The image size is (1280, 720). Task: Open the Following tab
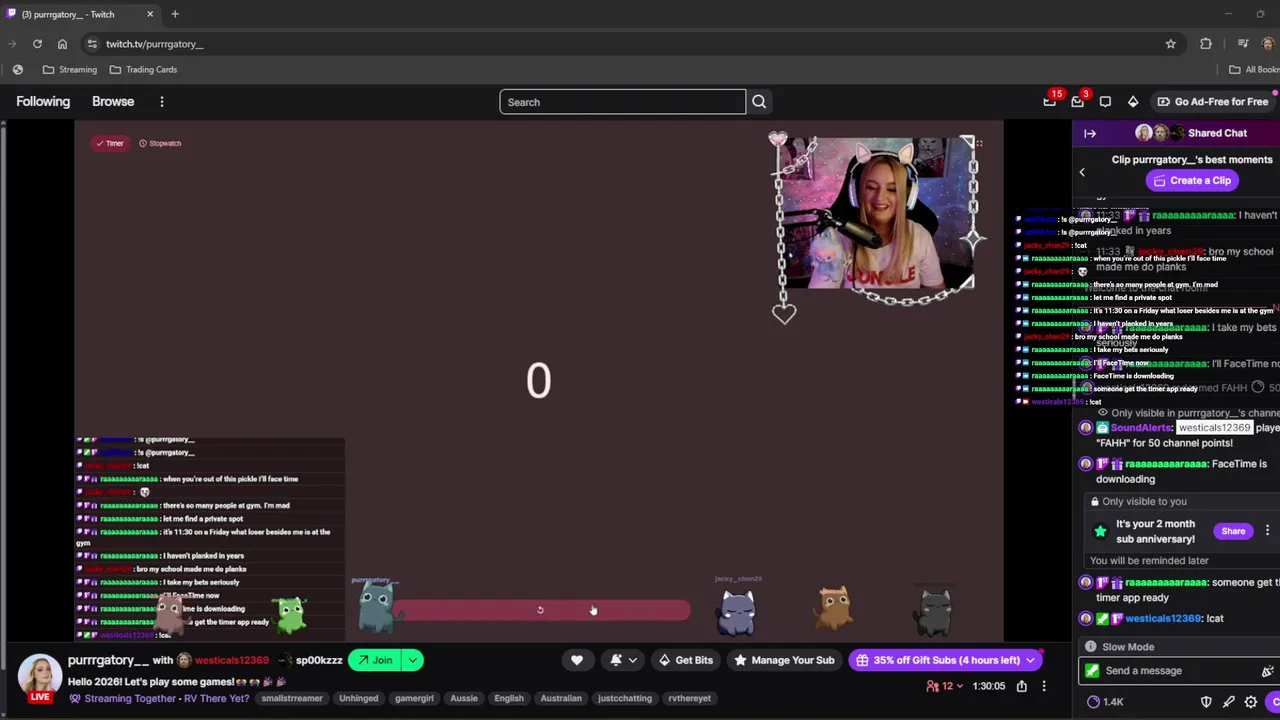(x=43, y=102)
